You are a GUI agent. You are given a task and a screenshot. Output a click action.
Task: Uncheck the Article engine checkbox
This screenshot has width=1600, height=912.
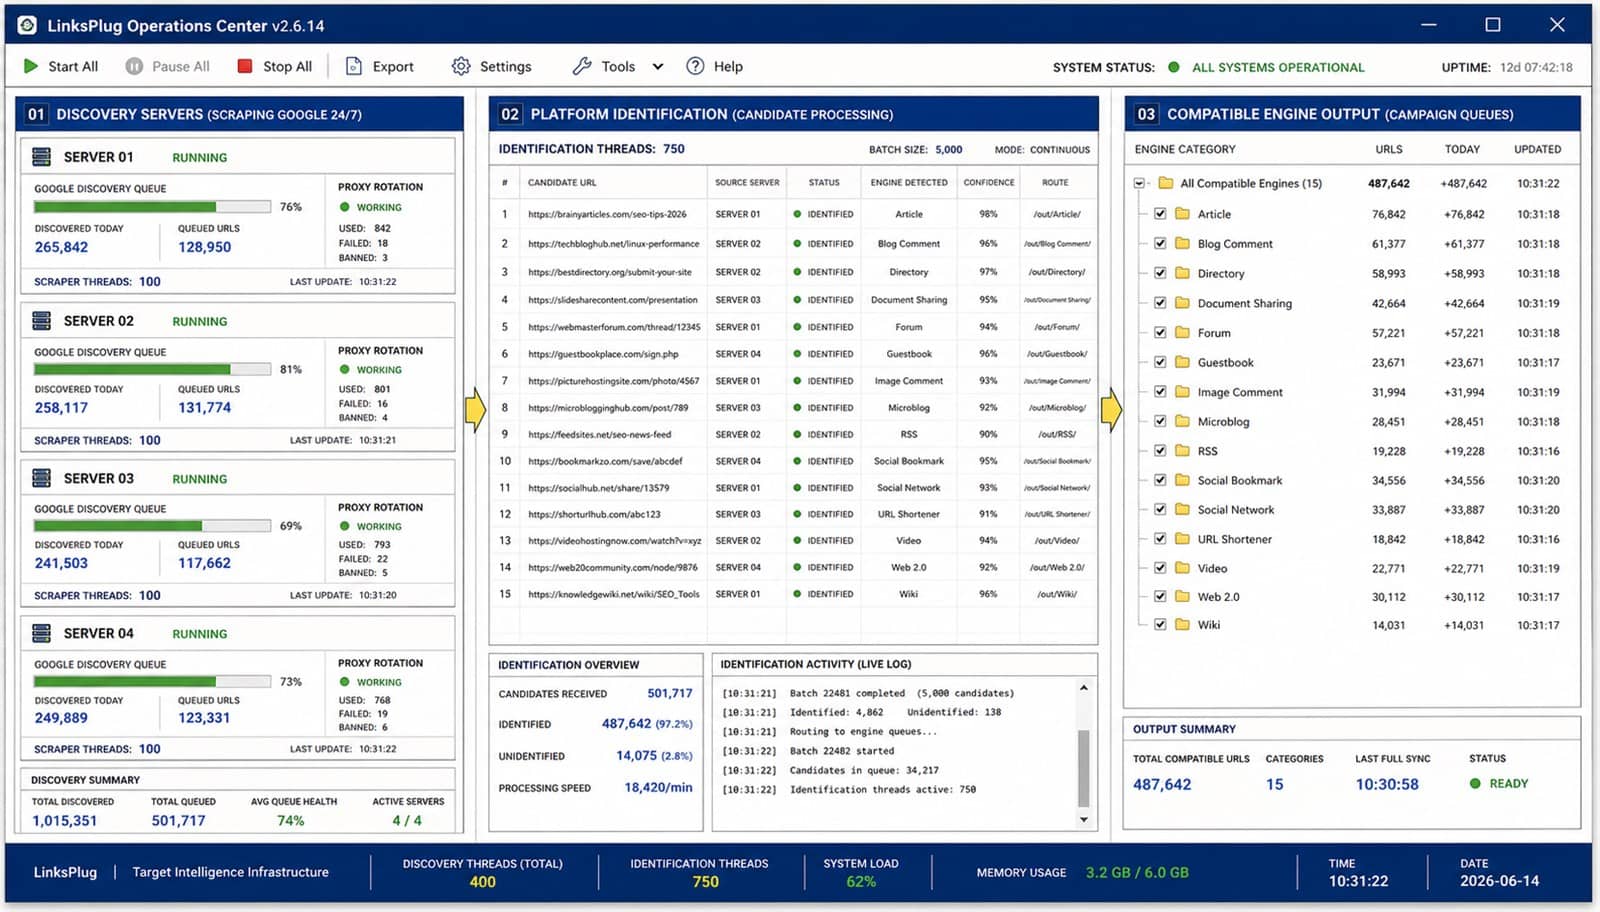tap(1160, 214)
